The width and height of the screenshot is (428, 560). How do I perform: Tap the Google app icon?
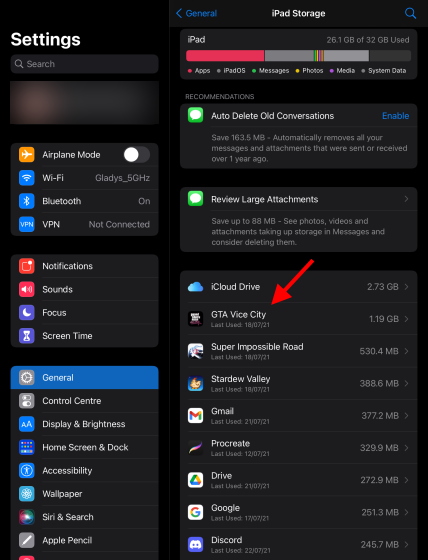[x=195, y=512]
